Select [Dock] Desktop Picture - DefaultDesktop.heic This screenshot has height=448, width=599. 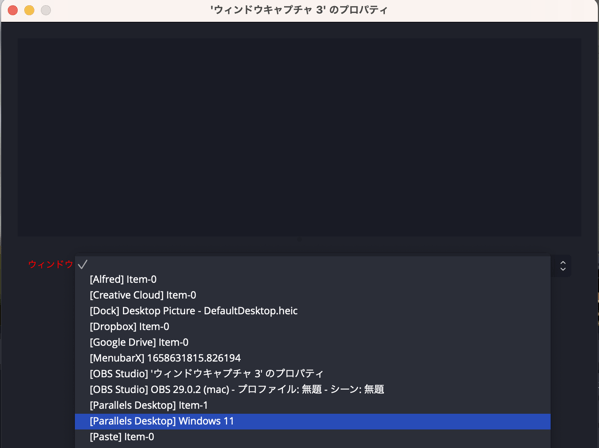312,311
